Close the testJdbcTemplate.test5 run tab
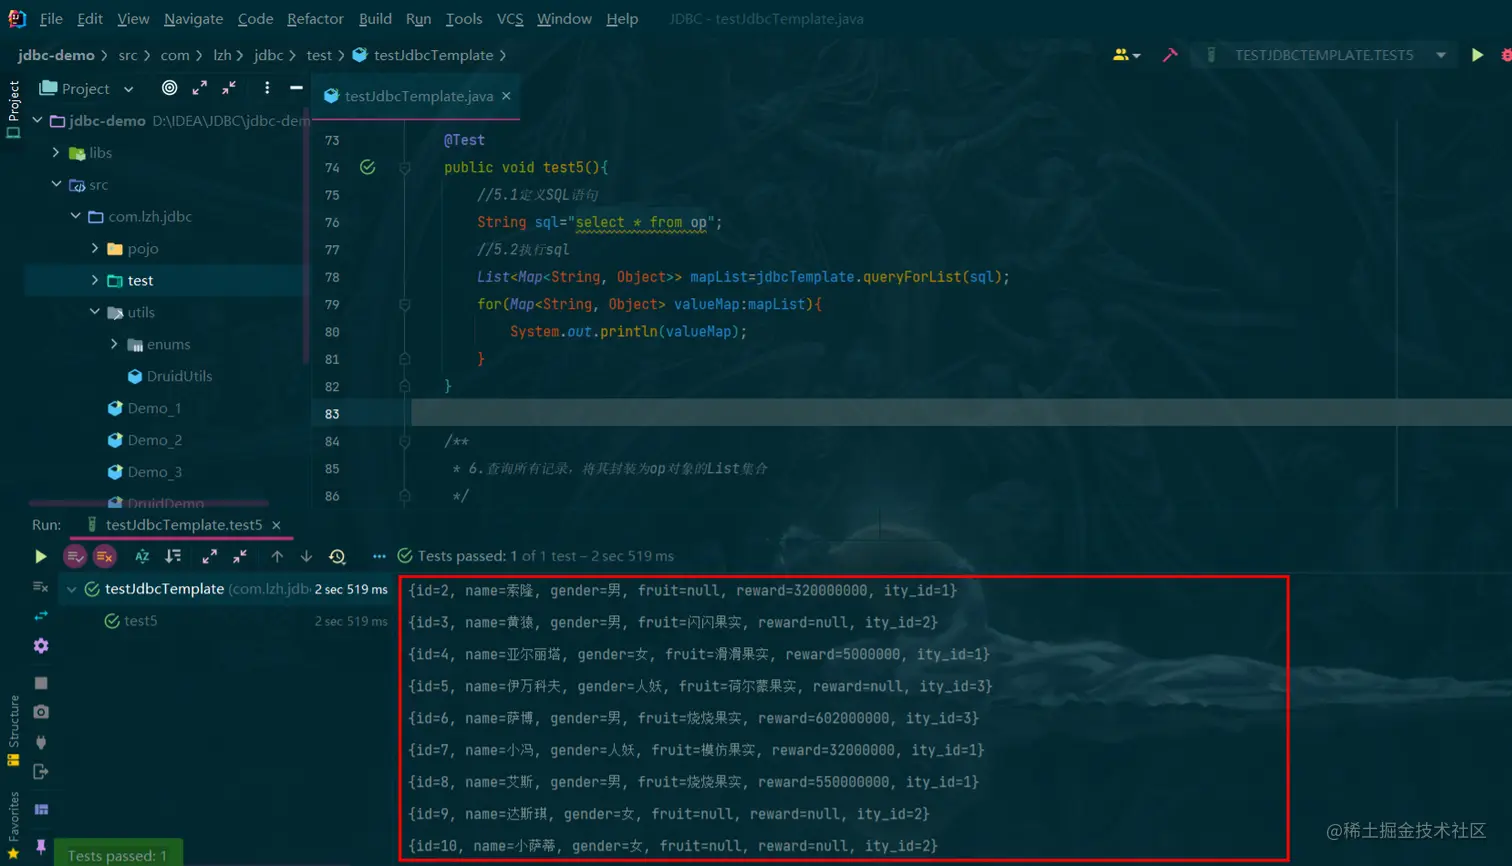Image resolution: width=1512 pixels, height=866 pixels. pos(276,525)
